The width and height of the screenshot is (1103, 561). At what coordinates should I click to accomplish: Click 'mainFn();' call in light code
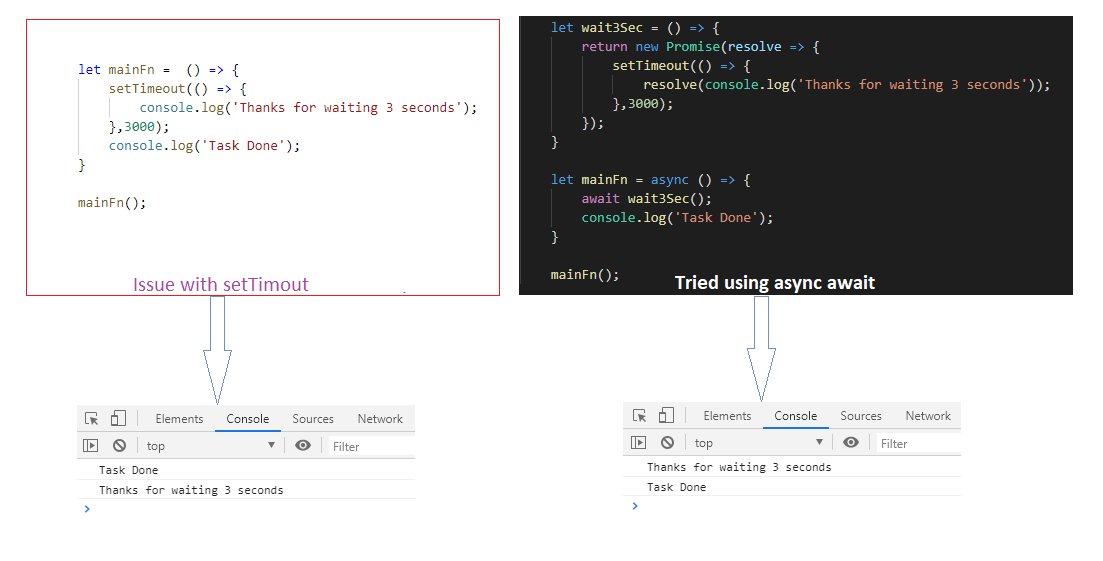click(112, 202)
